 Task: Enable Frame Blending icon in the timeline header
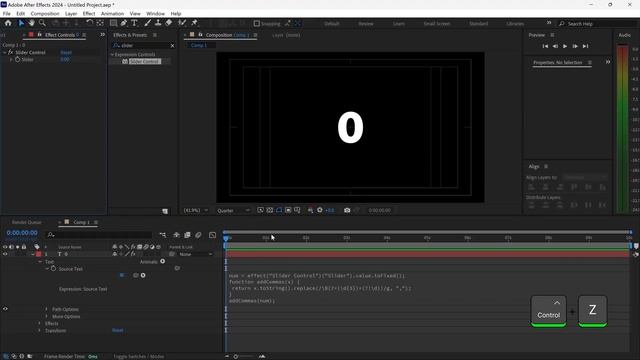(187, 235)
